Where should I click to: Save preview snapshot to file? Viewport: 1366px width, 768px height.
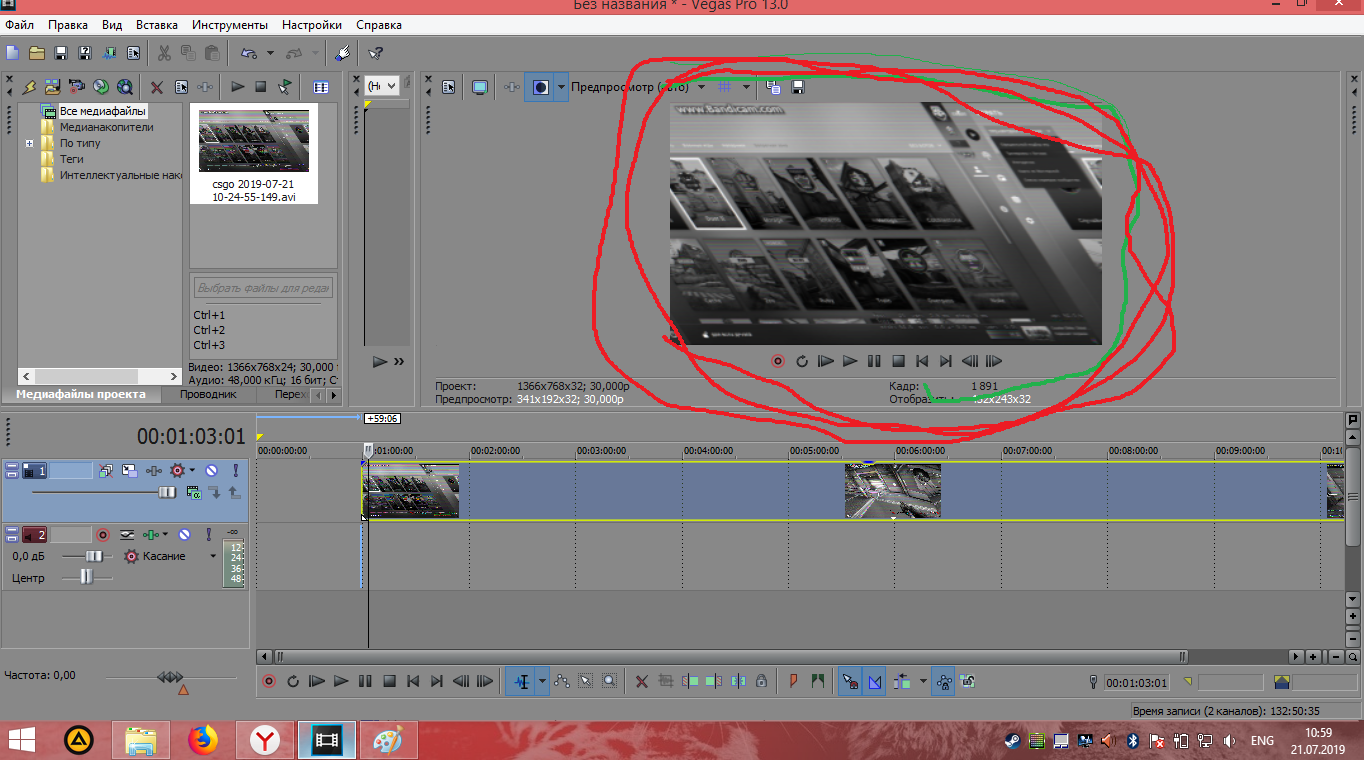pyautogui.click(x=797, y=87)
